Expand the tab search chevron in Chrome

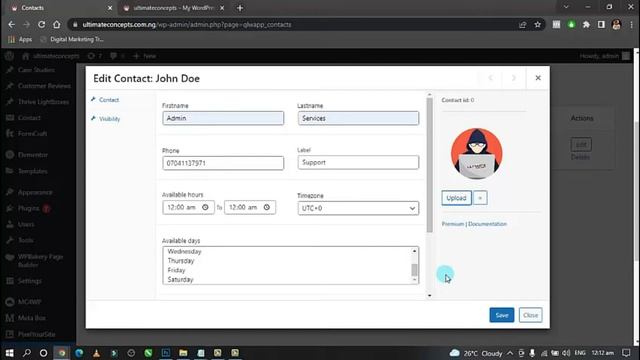566,7
